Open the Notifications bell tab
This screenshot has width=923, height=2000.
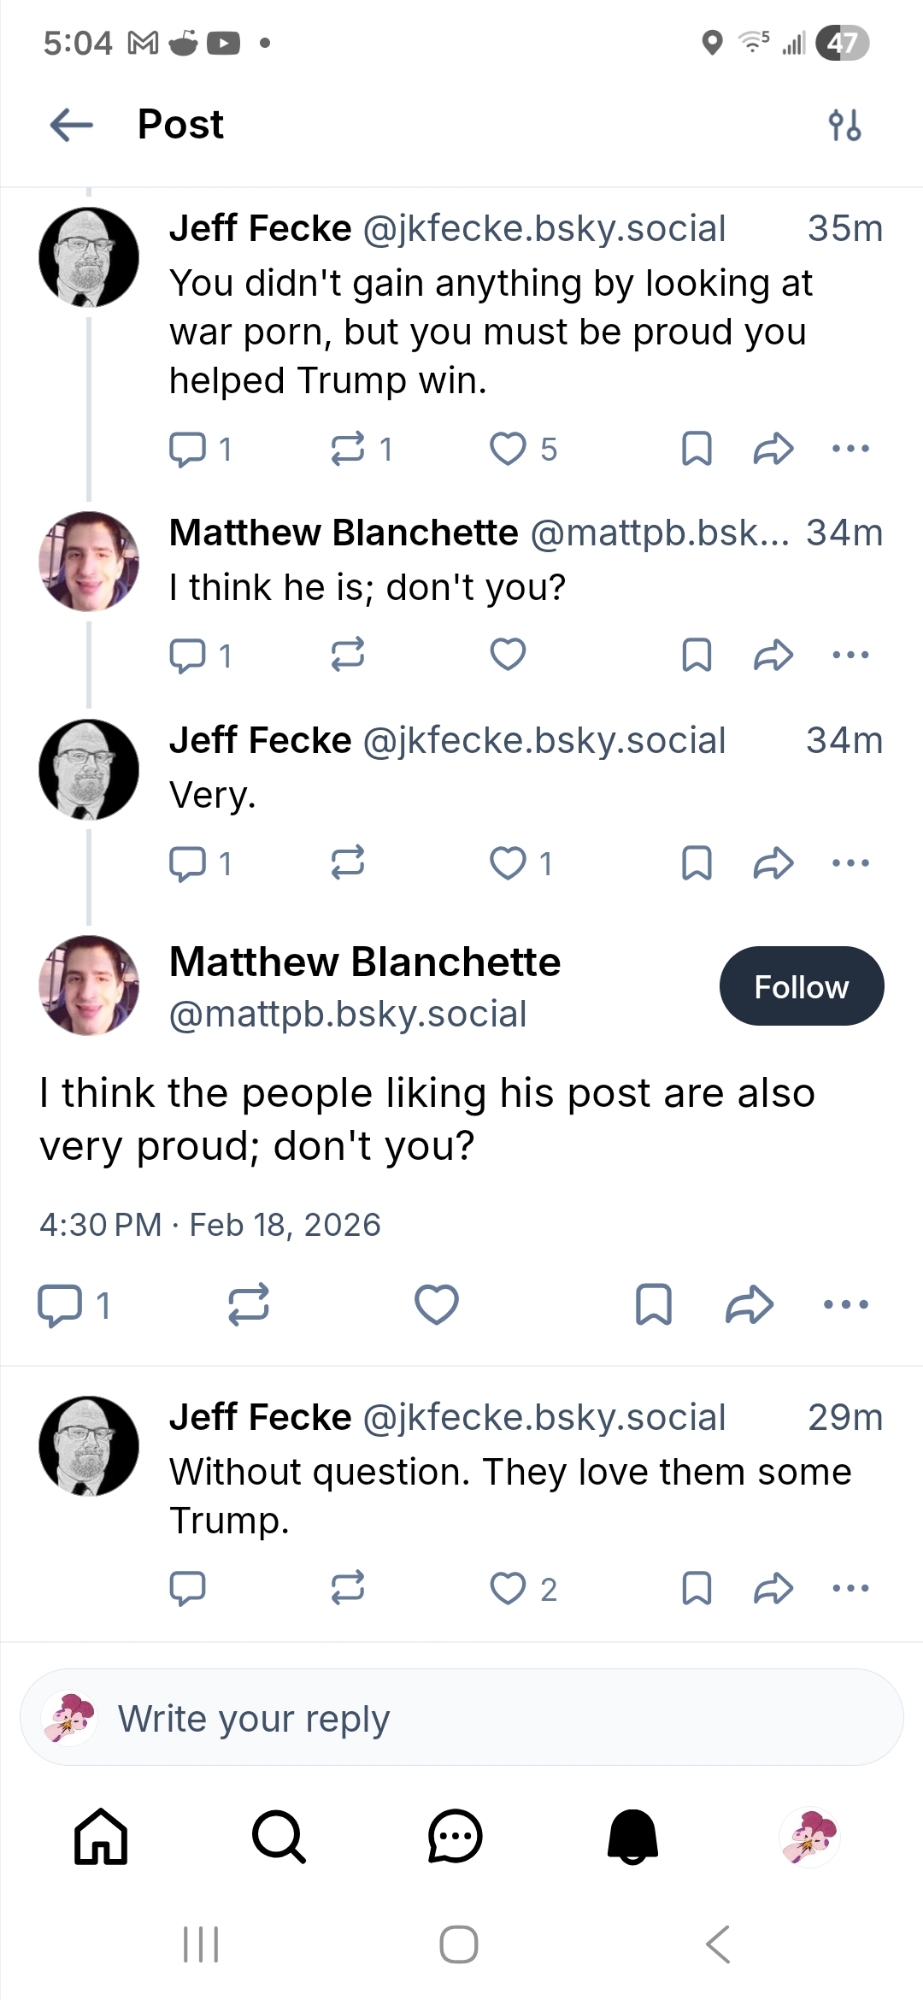pyautogui.click(x=633, y=1837)
